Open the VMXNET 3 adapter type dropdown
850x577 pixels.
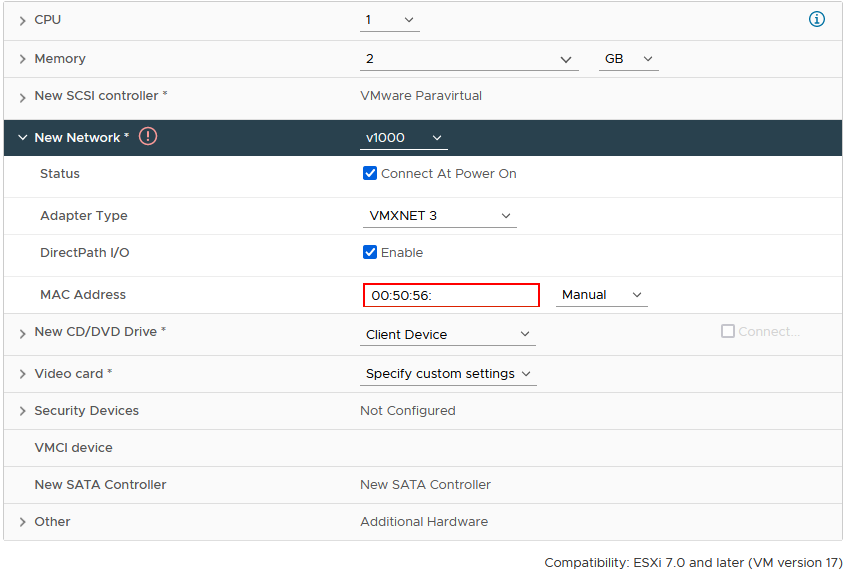(438, 216)
